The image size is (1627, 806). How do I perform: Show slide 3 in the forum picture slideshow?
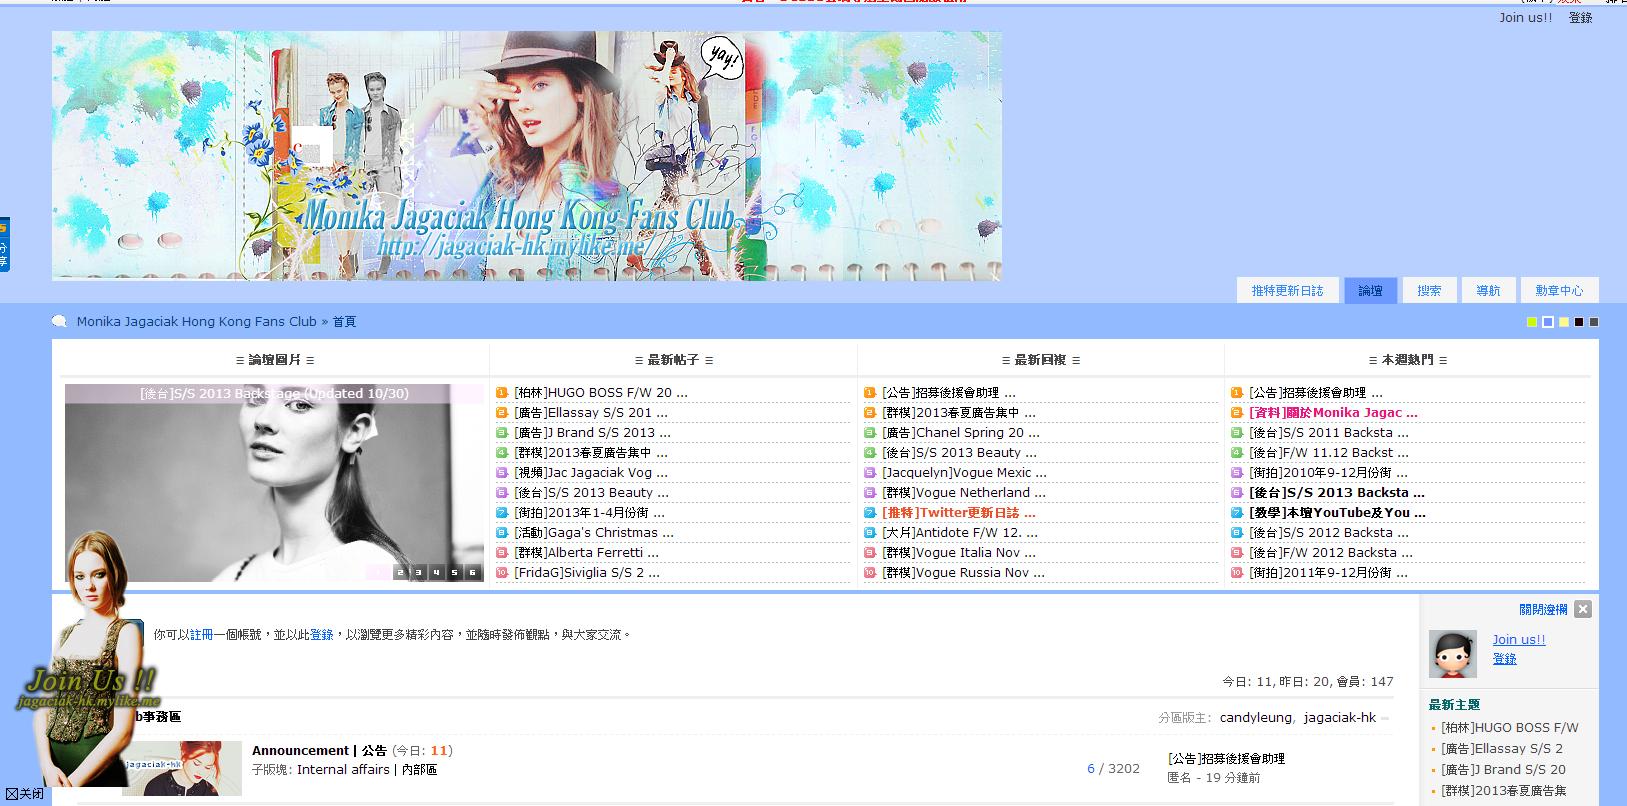pos(418,573)
